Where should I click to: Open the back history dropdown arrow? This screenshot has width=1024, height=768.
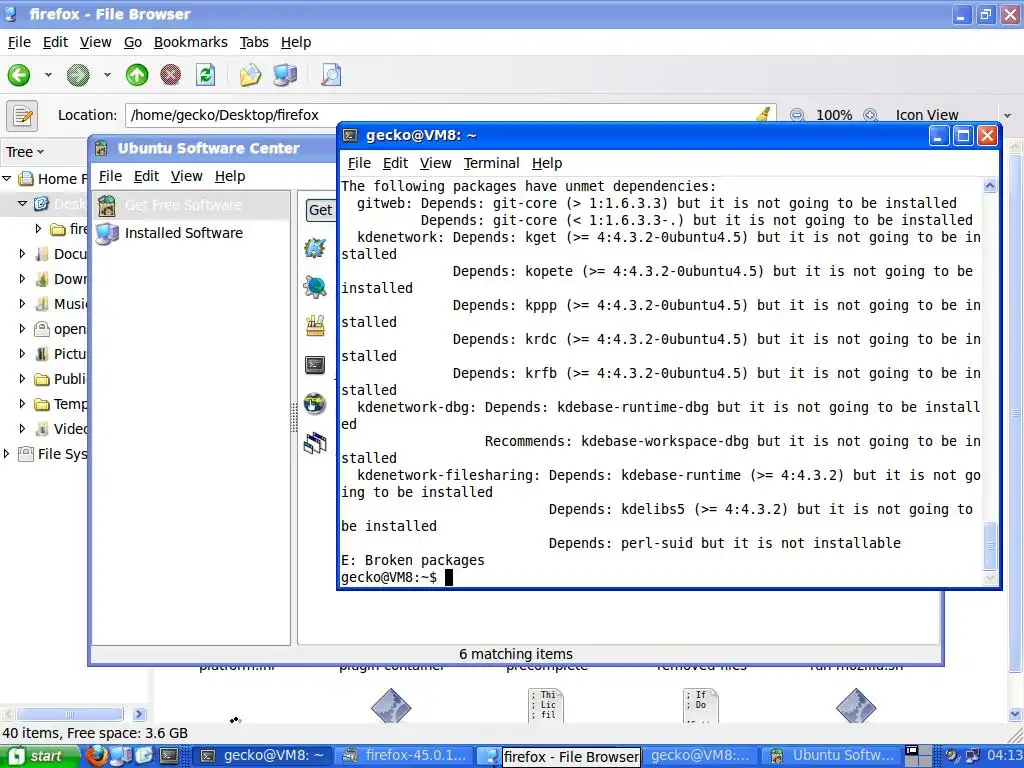(x=48, y=75)
